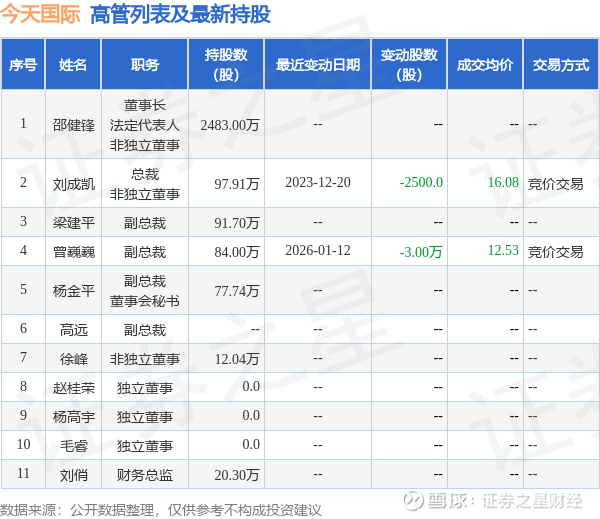The image size is (600, 519).
Task: Select the name 刘成凯
Action: pos(73,184)
